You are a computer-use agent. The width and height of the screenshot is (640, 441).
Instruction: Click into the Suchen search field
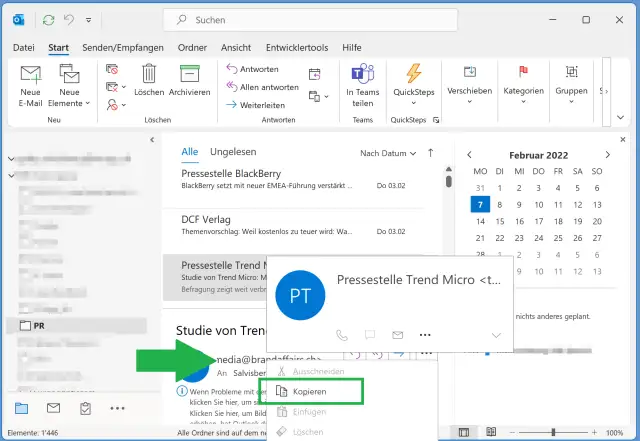point(310,20)
